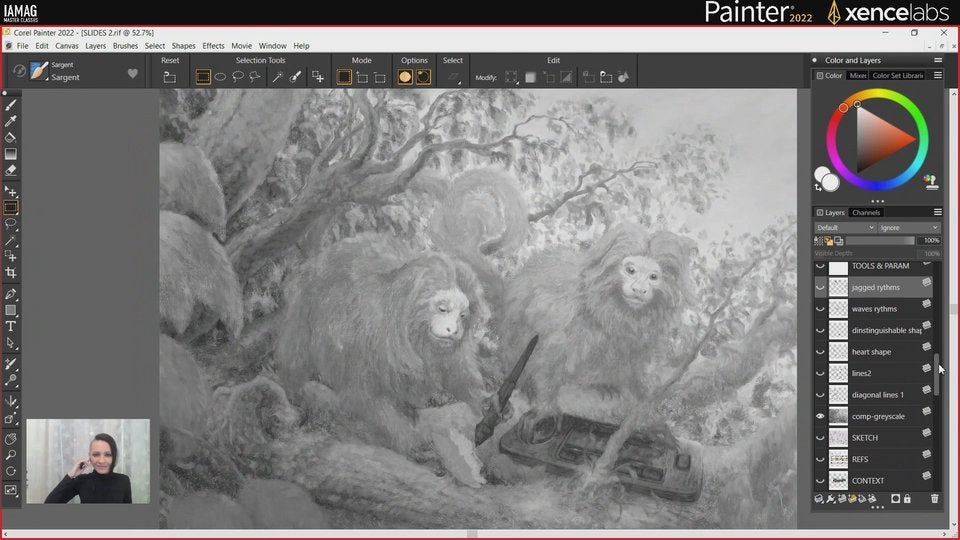Open the Ignore composite depth dropdown
The width and height of the screenshot is (960, 540).
pos(908,228)
